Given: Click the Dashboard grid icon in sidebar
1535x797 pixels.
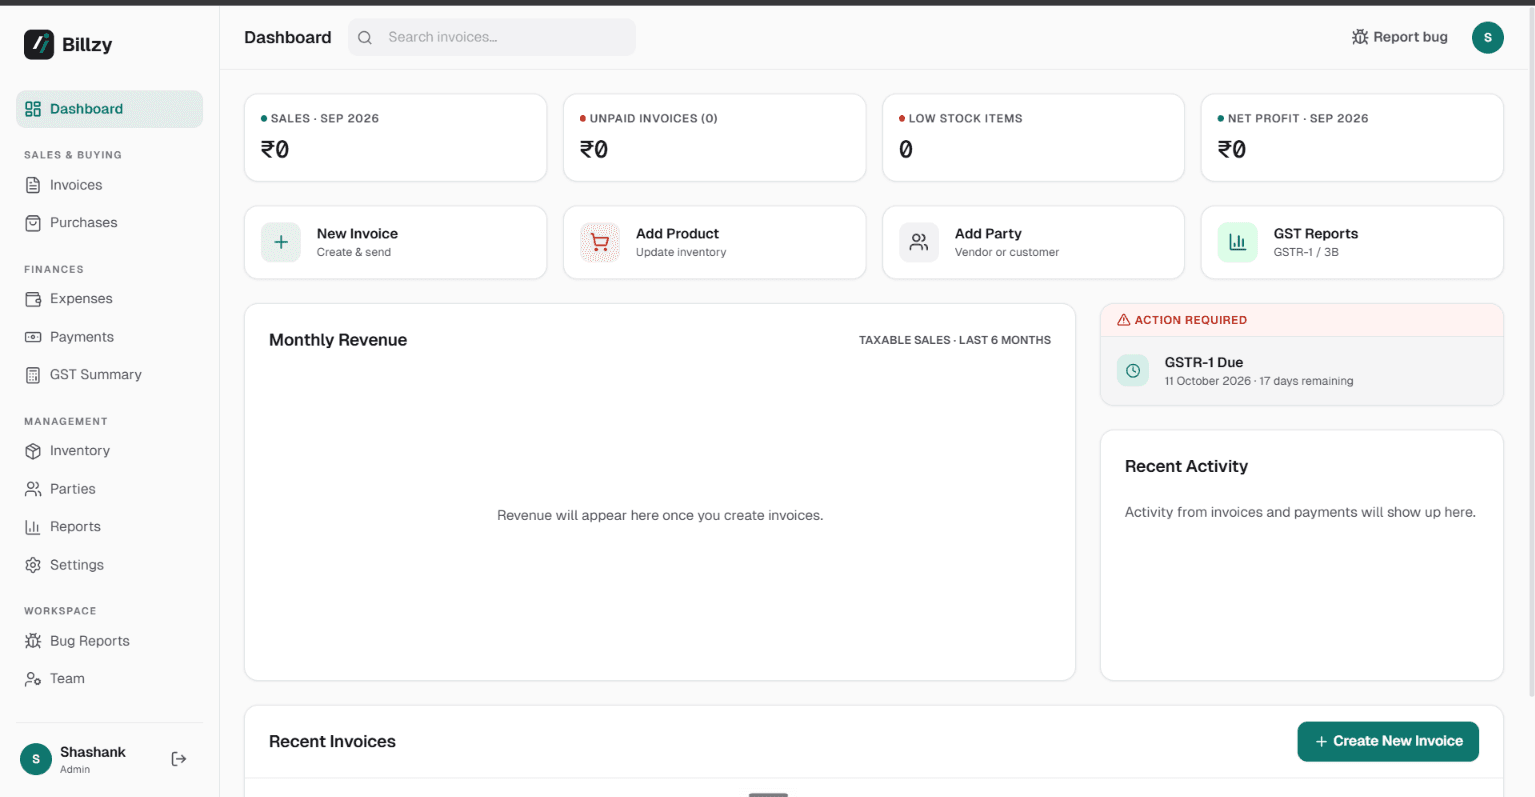Looking at the screenshot, I should click(x=33, y=109).
